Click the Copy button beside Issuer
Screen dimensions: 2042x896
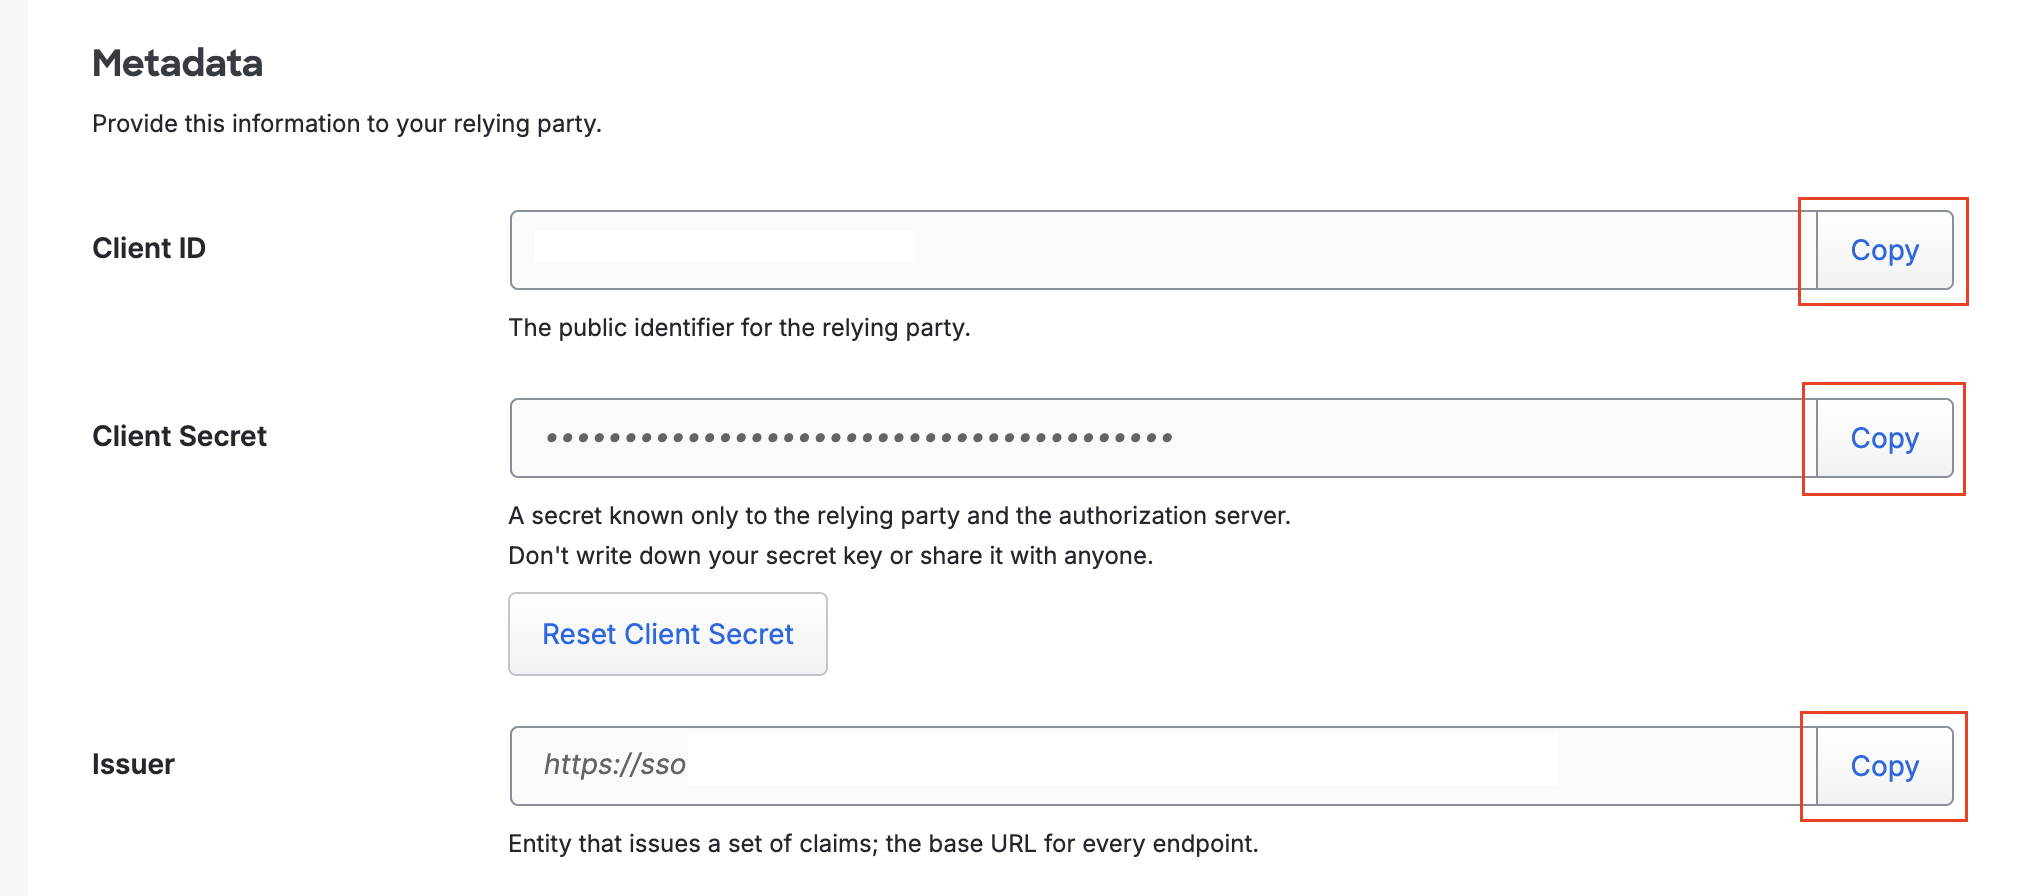tap(1882, 765)
